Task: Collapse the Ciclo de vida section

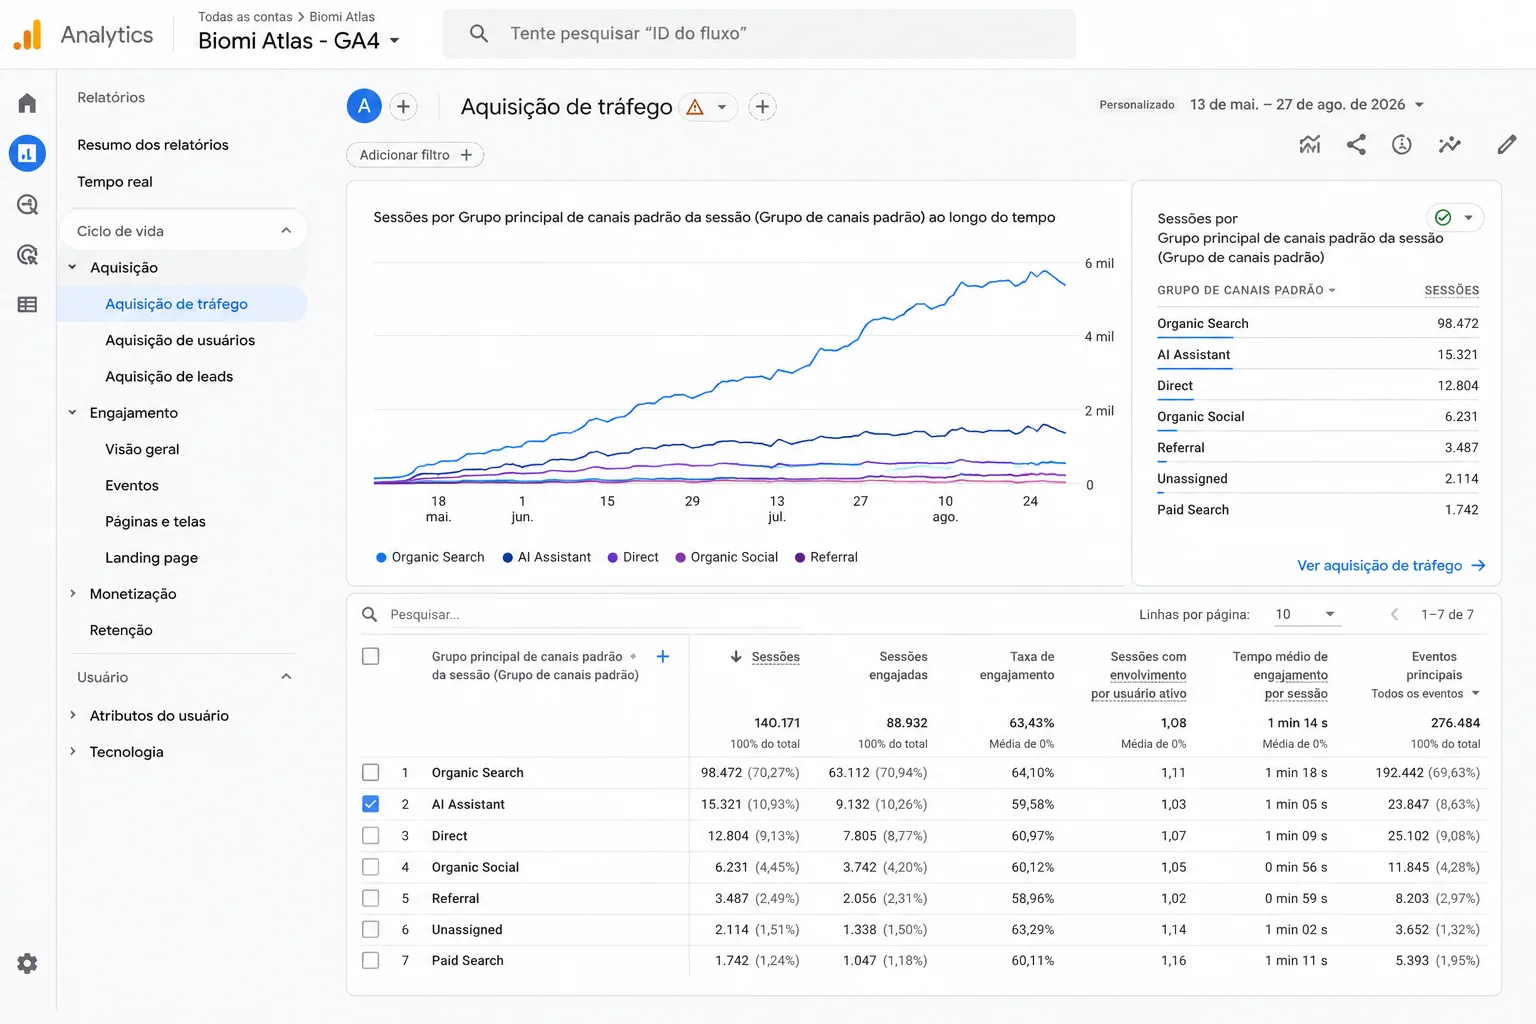Action: pyautogui.click(x=286, y=231)
